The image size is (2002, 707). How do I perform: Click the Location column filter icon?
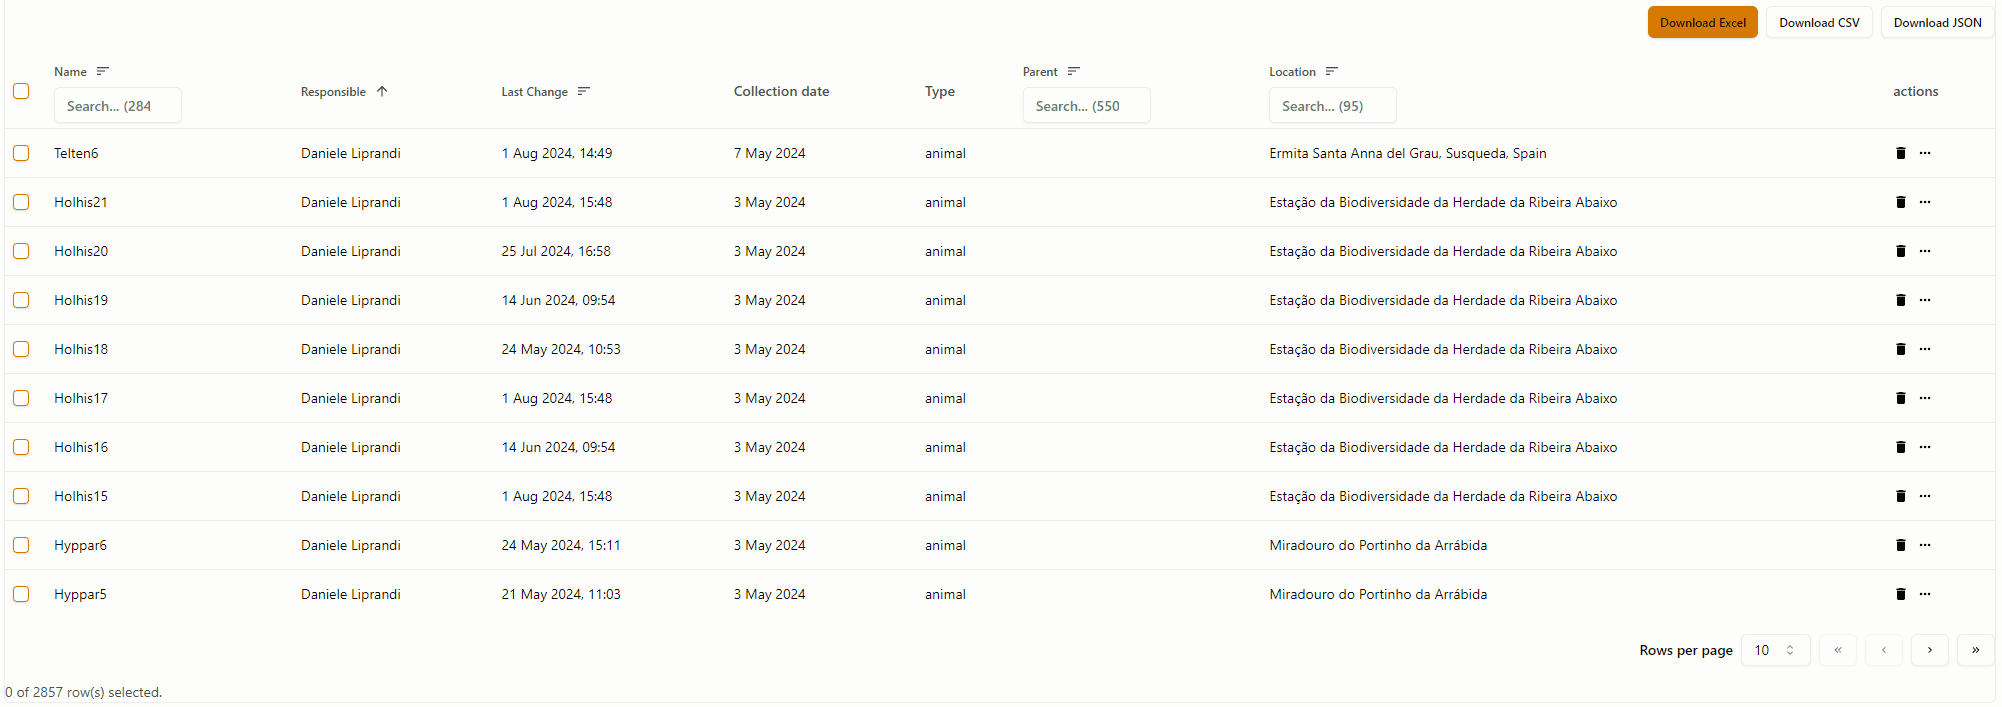tap(1332, 71)
